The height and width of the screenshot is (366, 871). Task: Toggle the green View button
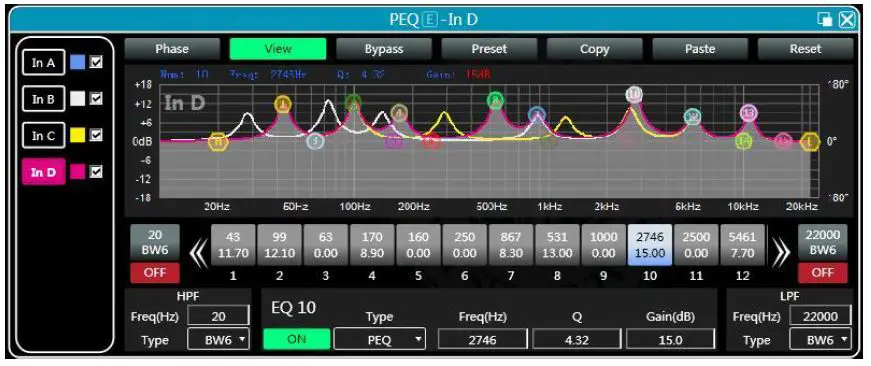coord(278,48)
